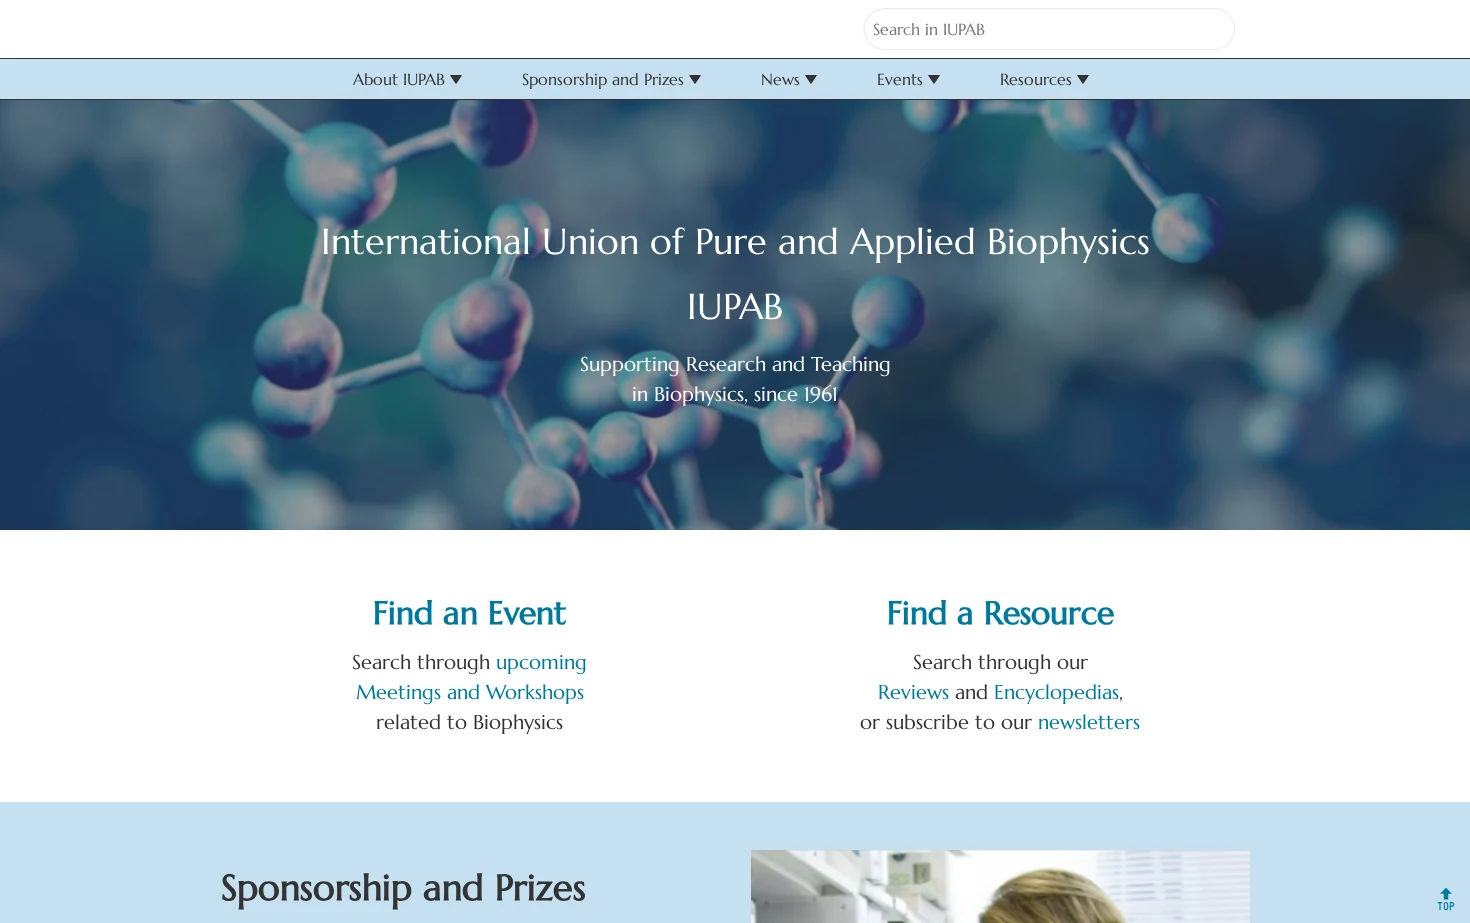Click the Sponsorship and Prizes section heading
Image resolution: width=1470 pixels, height=923 pixels.
[x=403, y=888]
